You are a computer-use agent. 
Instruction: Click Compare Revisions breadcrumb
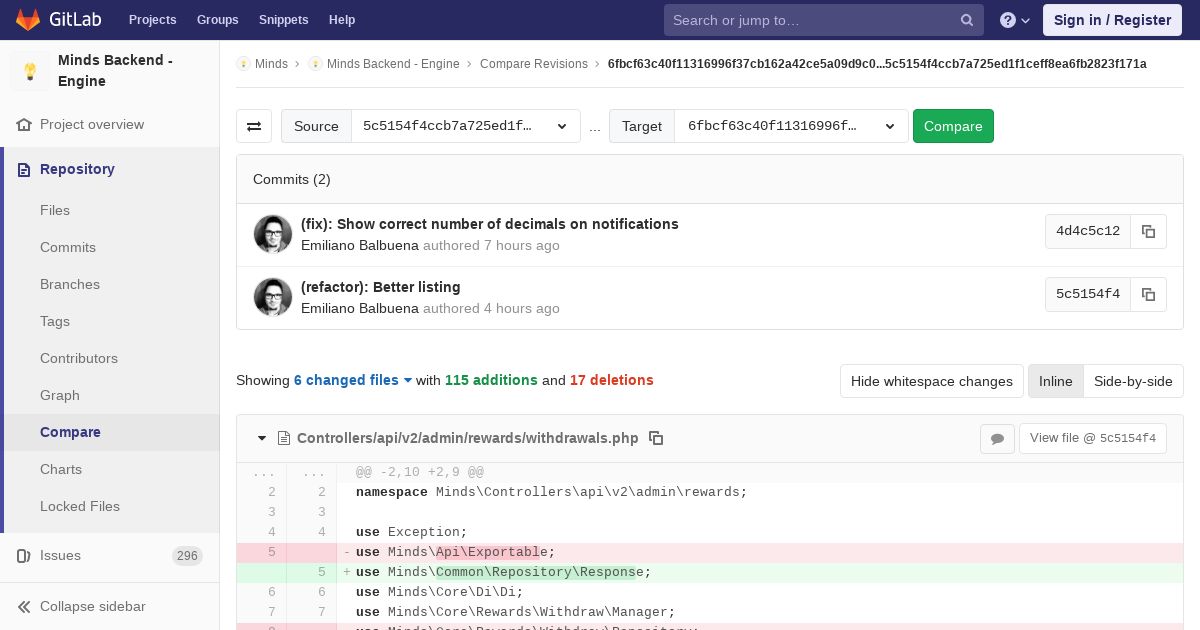point(534,64)
